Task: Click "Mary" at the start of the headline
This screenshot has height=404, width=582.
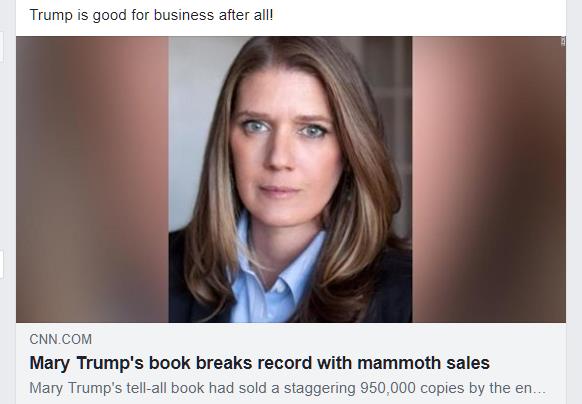Action: [x=49, y=363]
